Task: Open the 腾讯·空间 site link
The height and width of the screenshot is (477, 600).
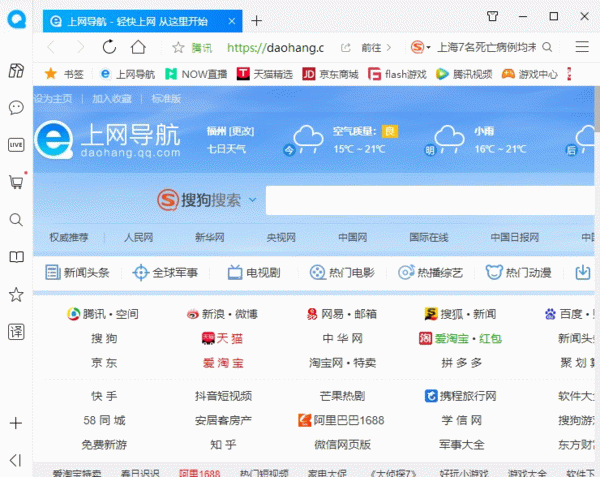Action: click(x=103, y=314)
